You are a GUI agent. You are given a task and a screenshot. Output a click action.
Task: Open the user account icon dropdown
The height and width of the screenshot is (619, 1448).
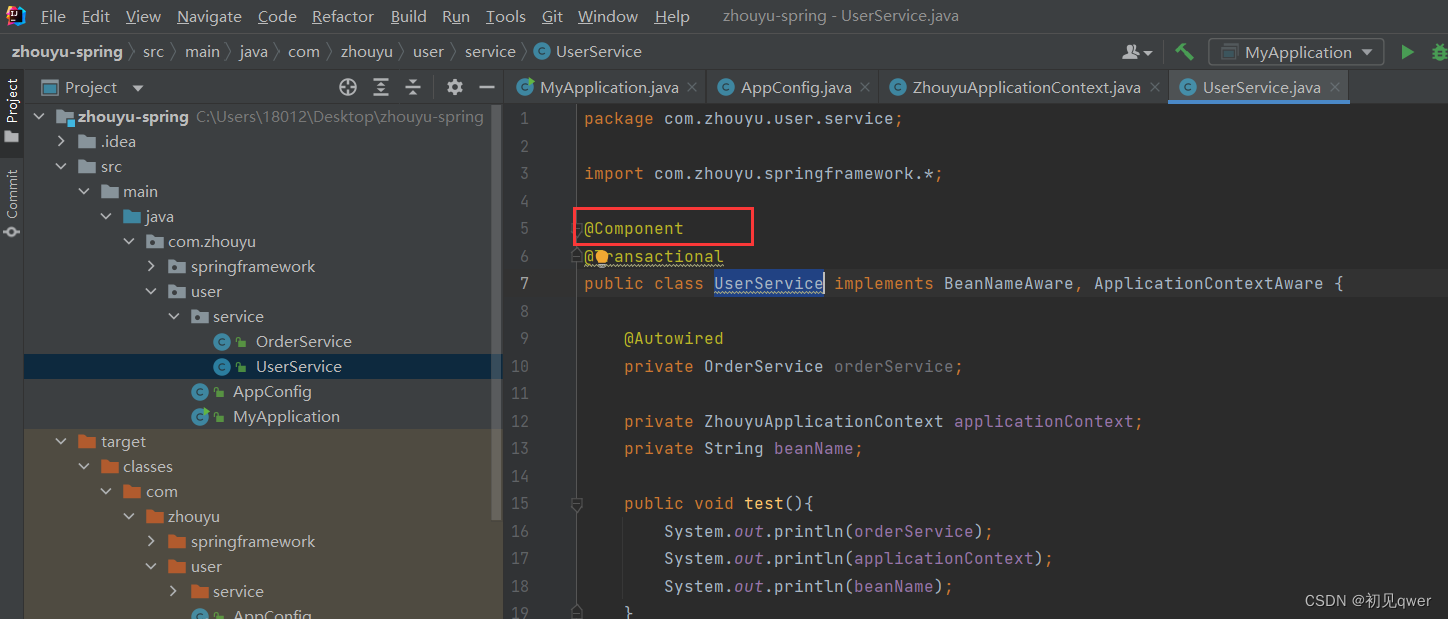click(x=1138, y=52)
